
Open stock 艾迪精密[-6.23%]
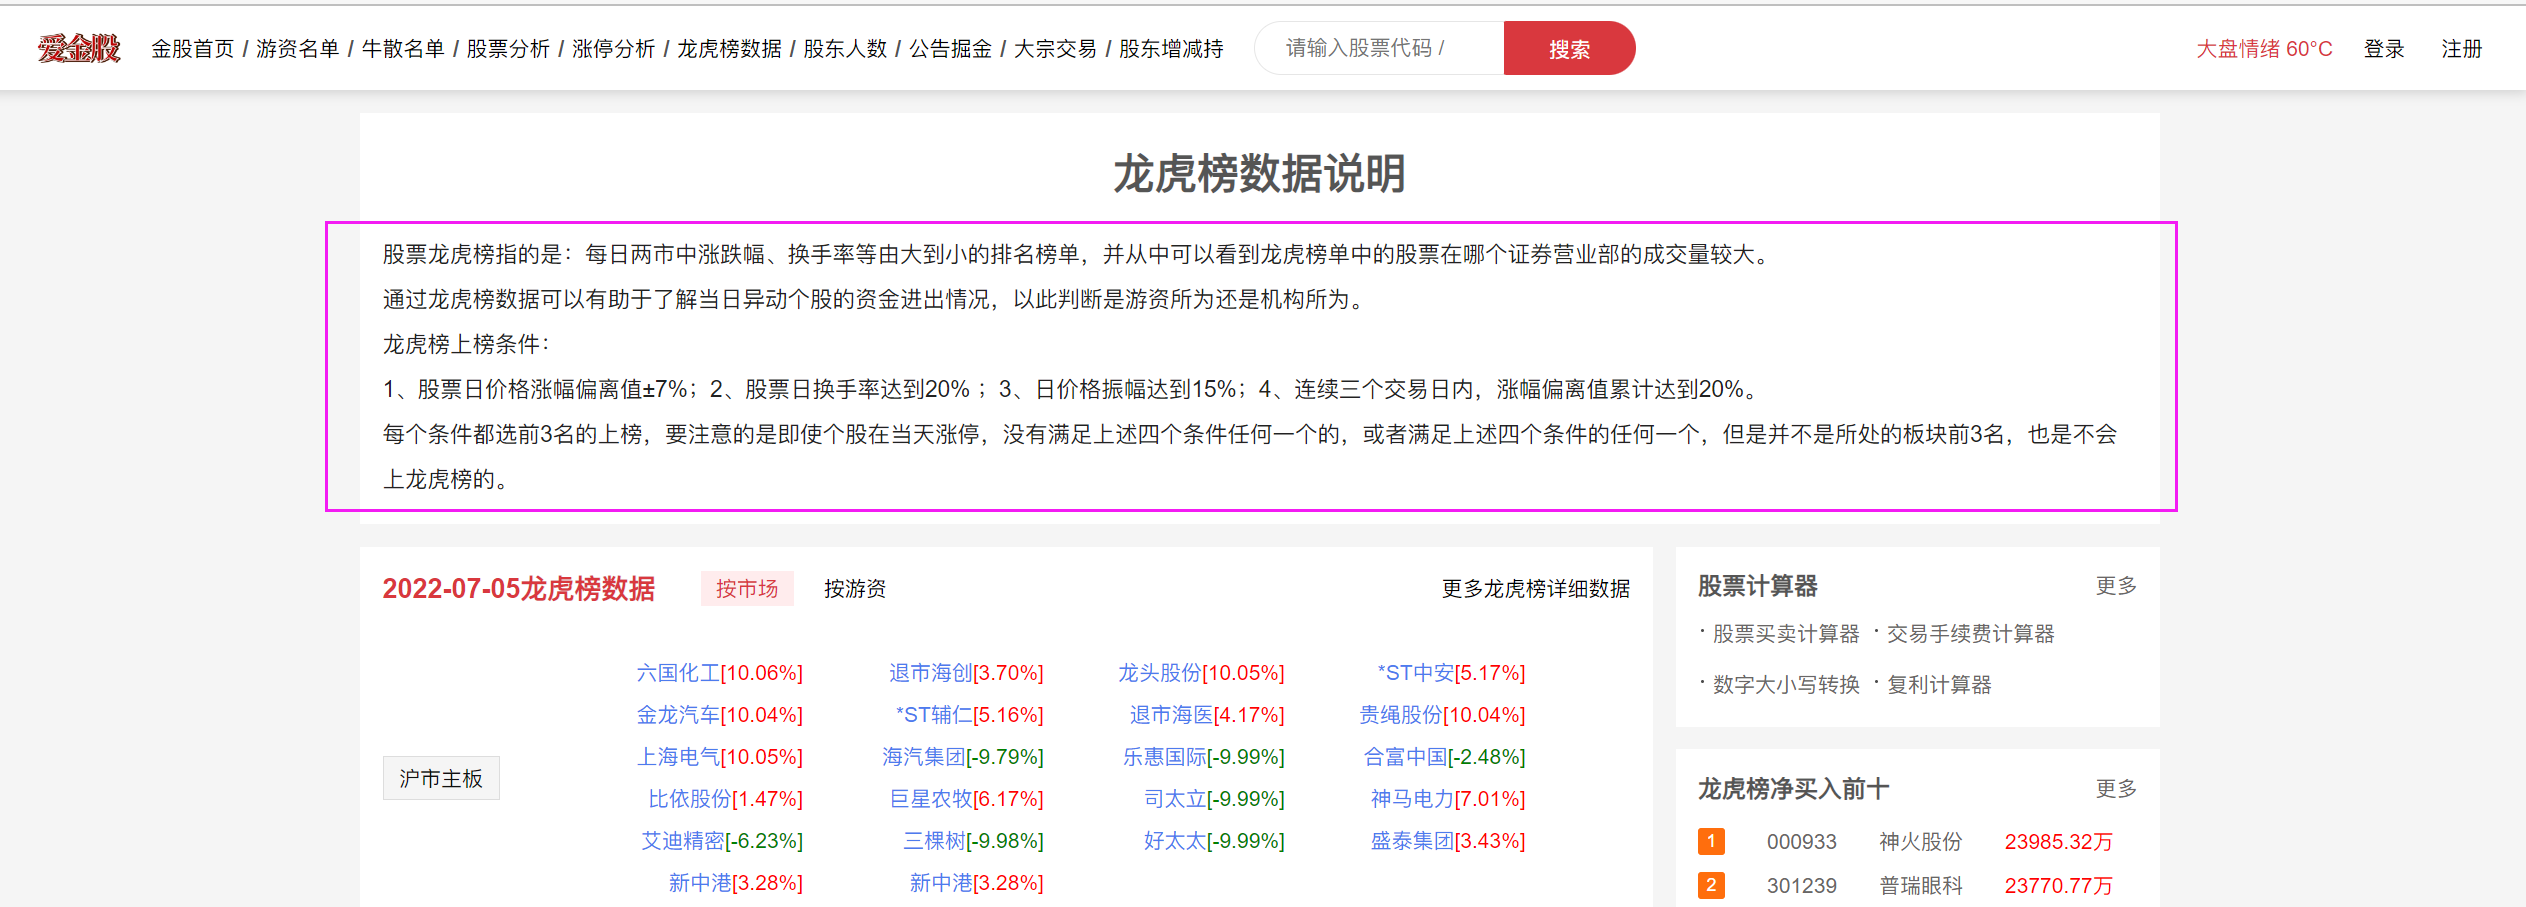[x=722, y=841]
